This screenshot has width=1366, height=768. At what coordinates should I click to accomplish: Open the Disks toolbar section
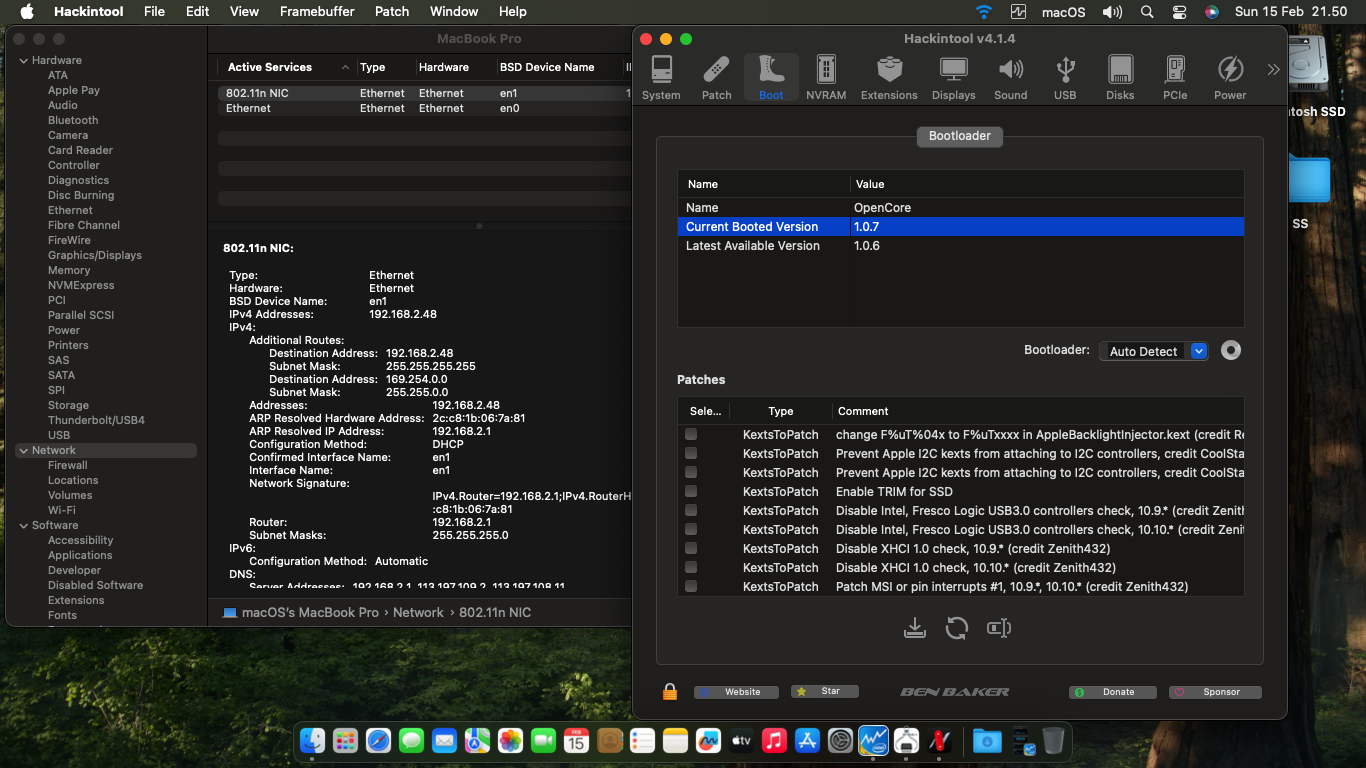(x=1120, y=78)
